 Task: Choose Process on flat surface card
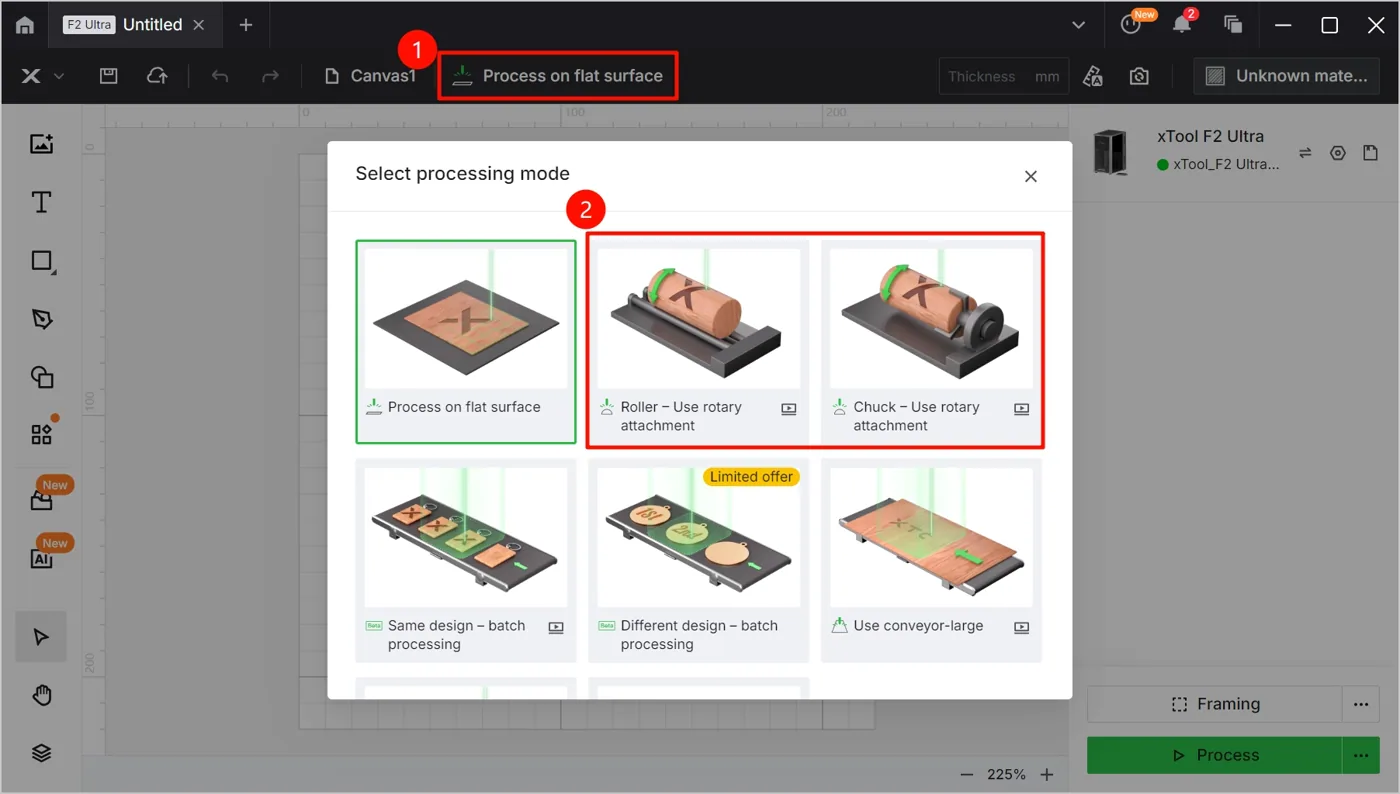[x=466, y=342]
